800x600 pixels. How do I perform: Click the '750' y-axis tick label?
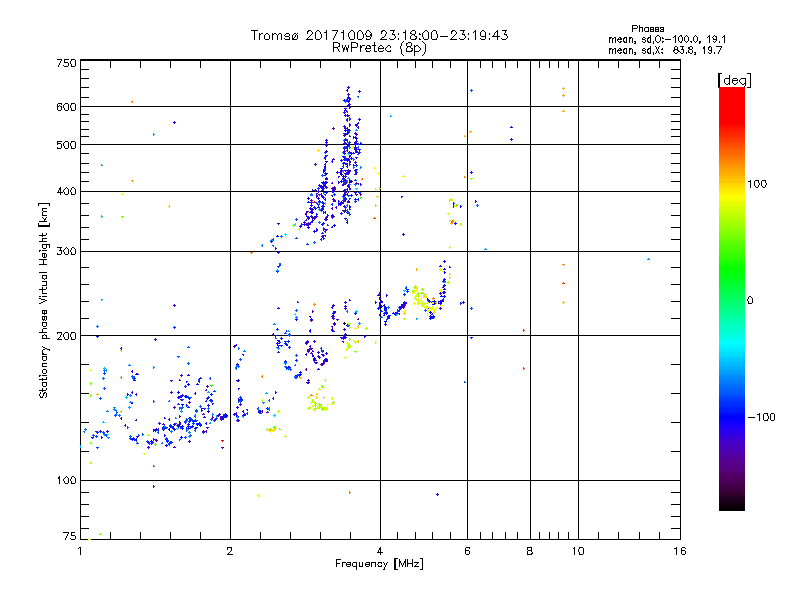66,63
